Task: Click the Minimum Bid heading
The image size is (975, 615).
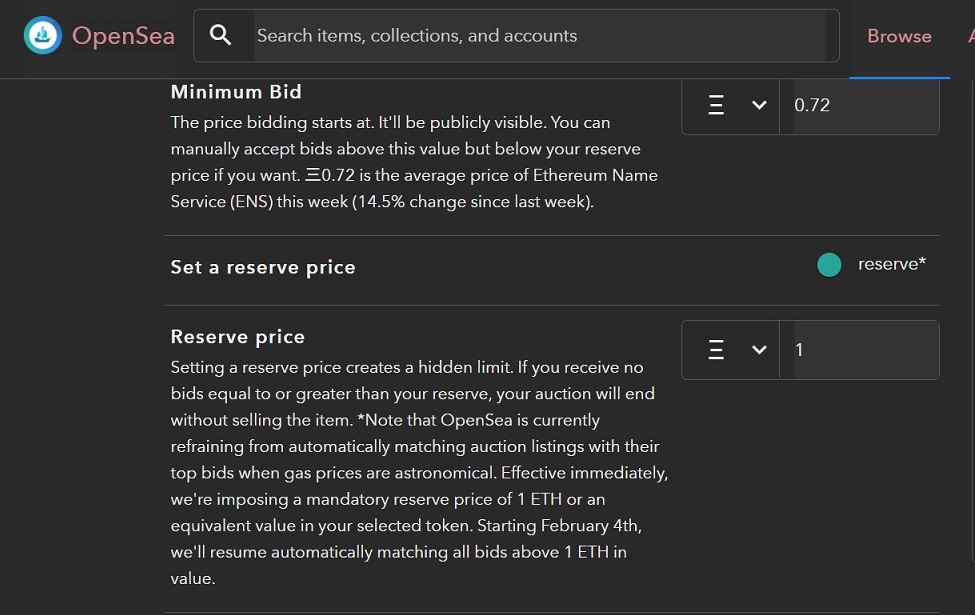Action: (x=236, y=92)
